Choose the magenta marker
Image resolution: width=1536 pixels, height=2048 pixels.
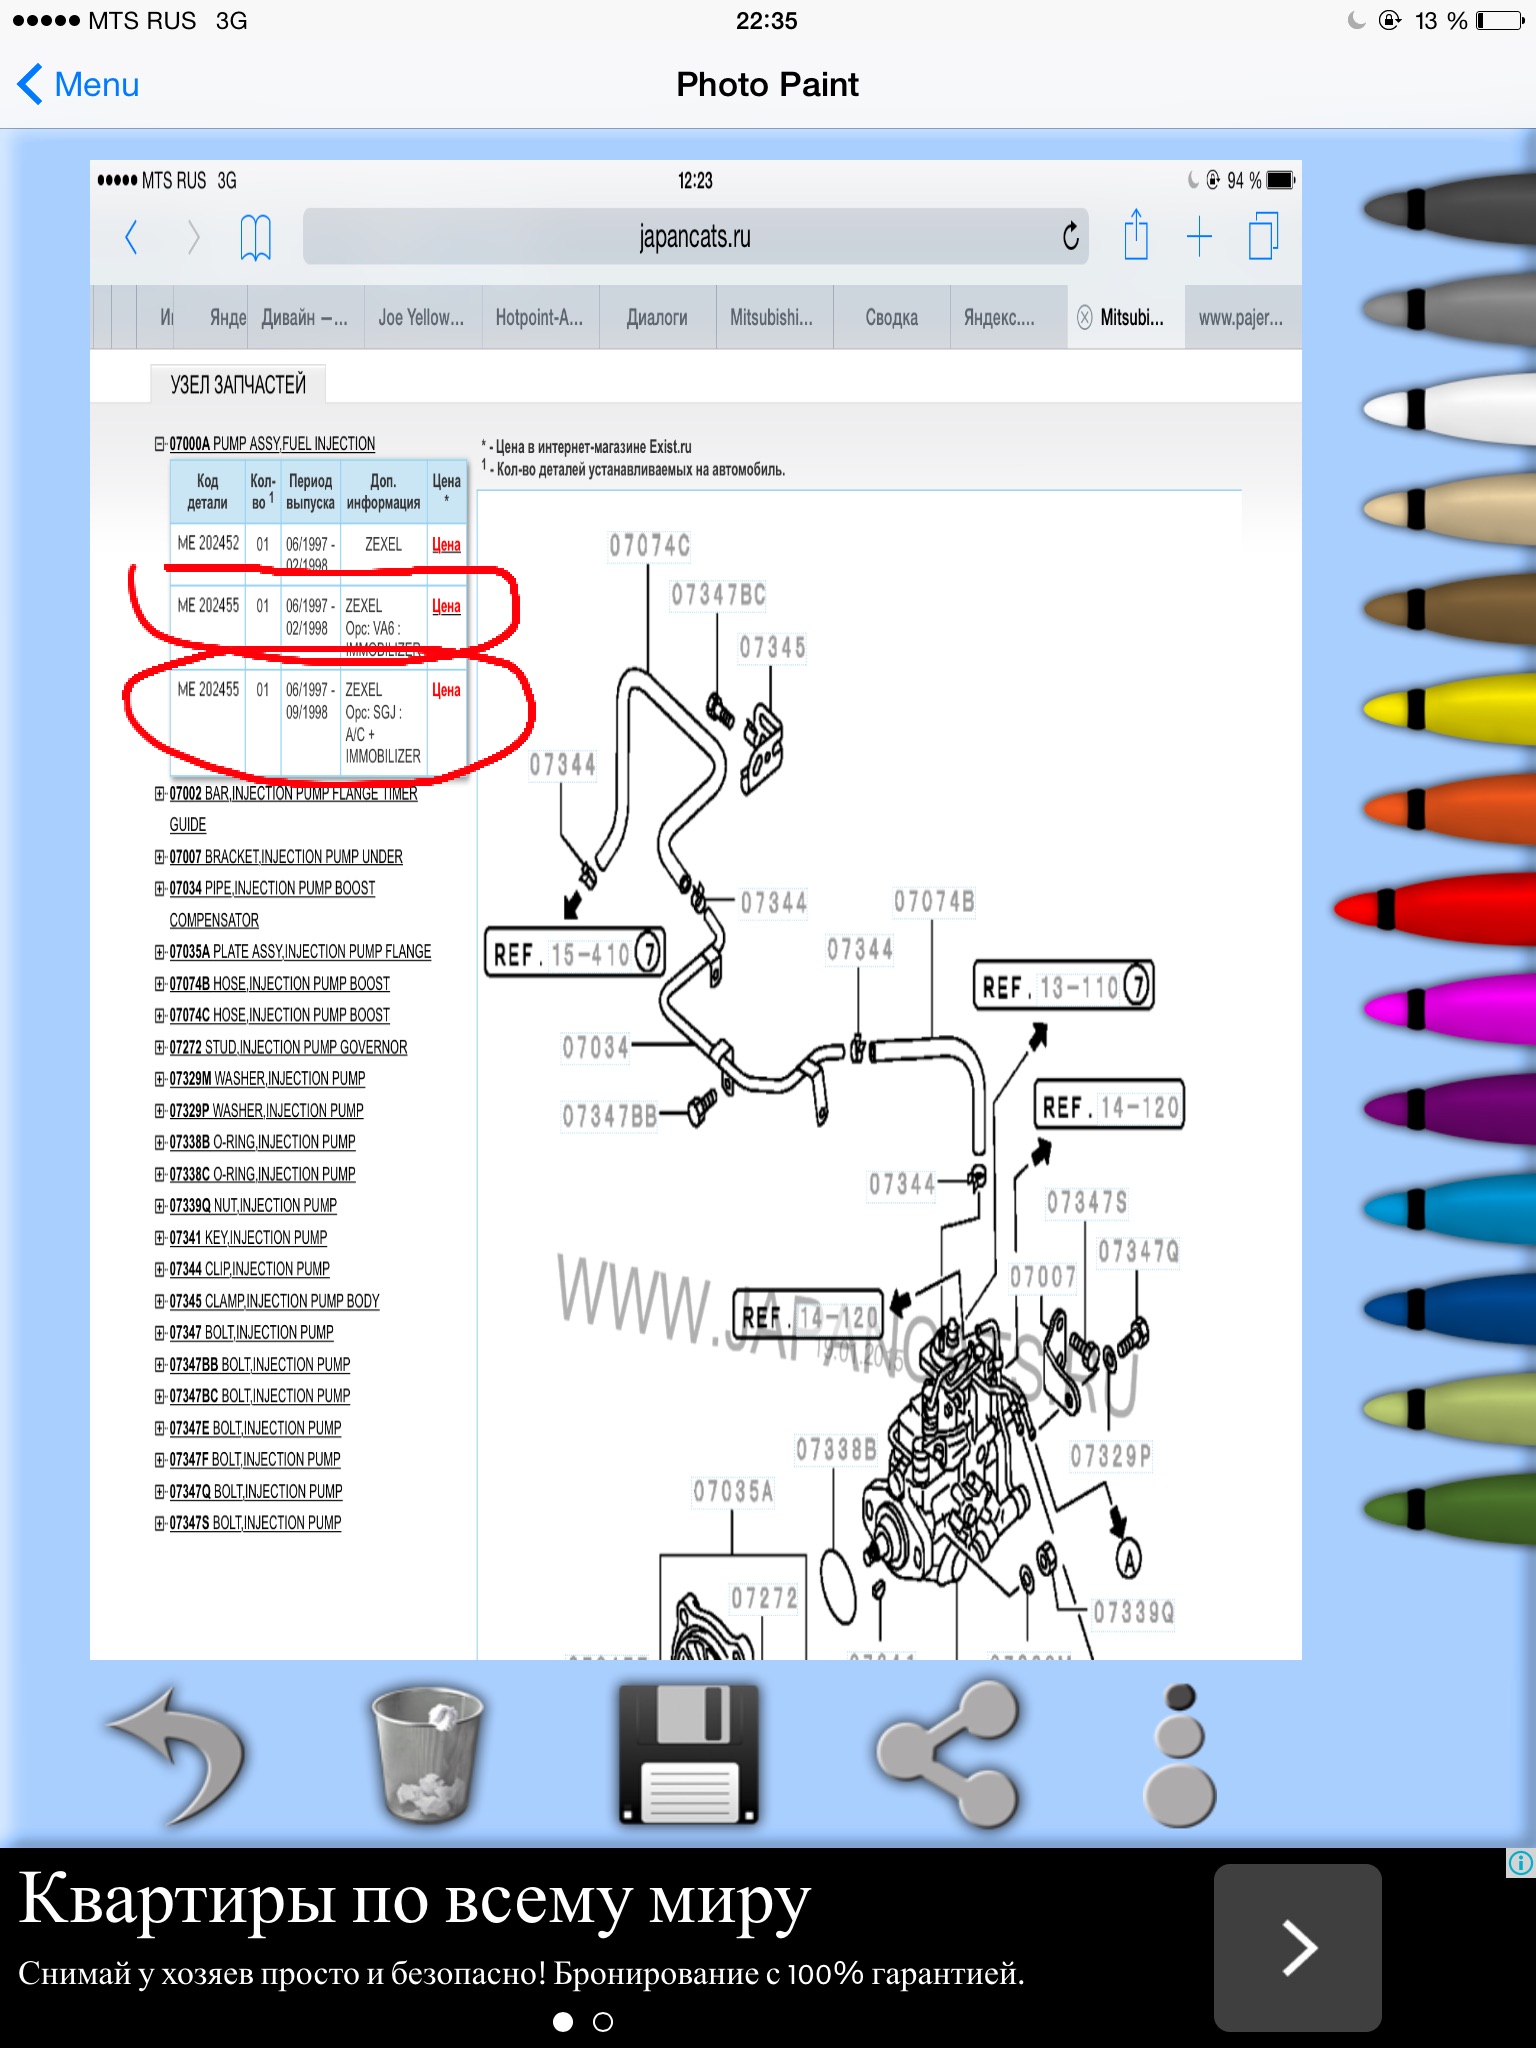(1450, 1008)
